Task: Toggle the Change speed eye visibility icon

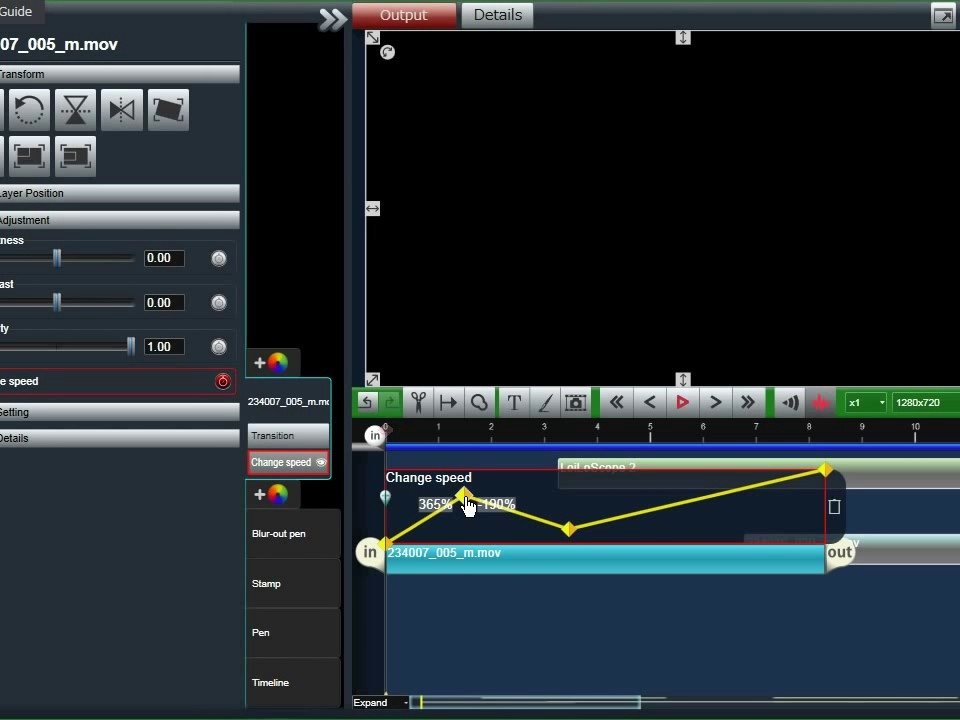Action: click(x=321, y=462)
